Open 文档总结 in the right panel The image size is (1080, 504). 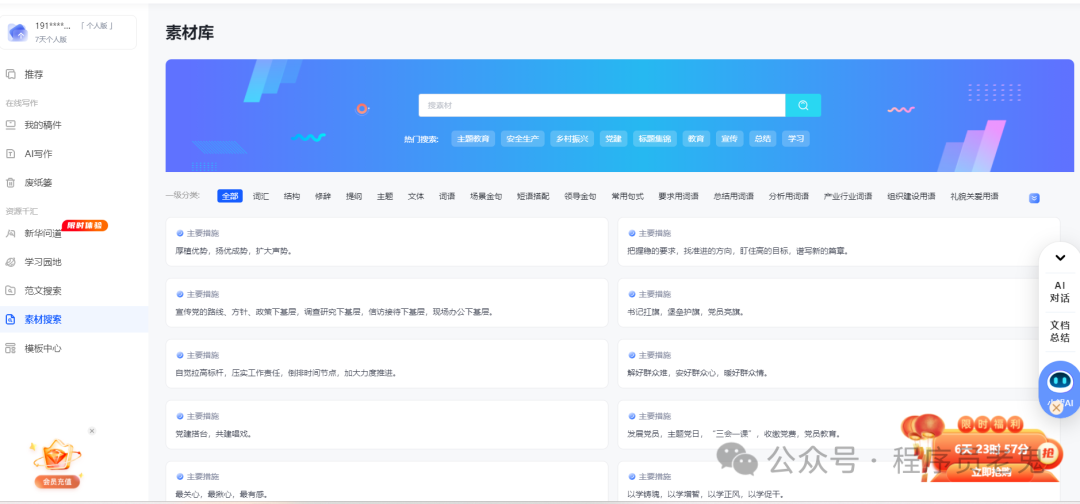point(1060,331)
